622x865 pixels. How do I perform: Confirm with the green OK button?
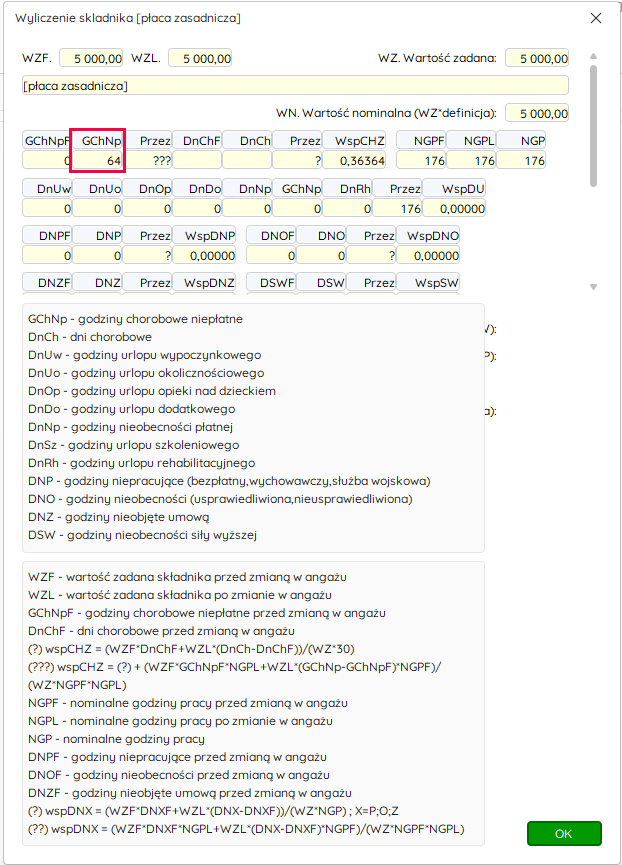(x=564, y=833)
